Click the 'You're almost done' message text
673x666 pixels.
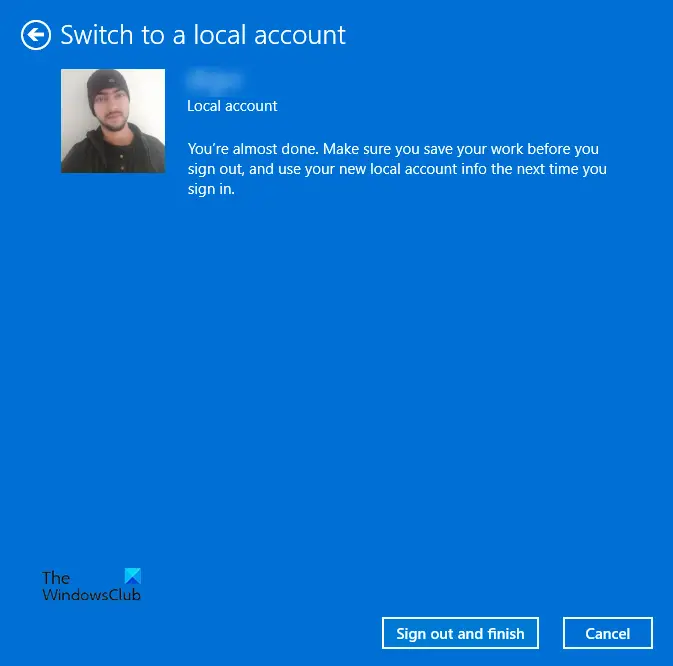(x=397, y=169)
